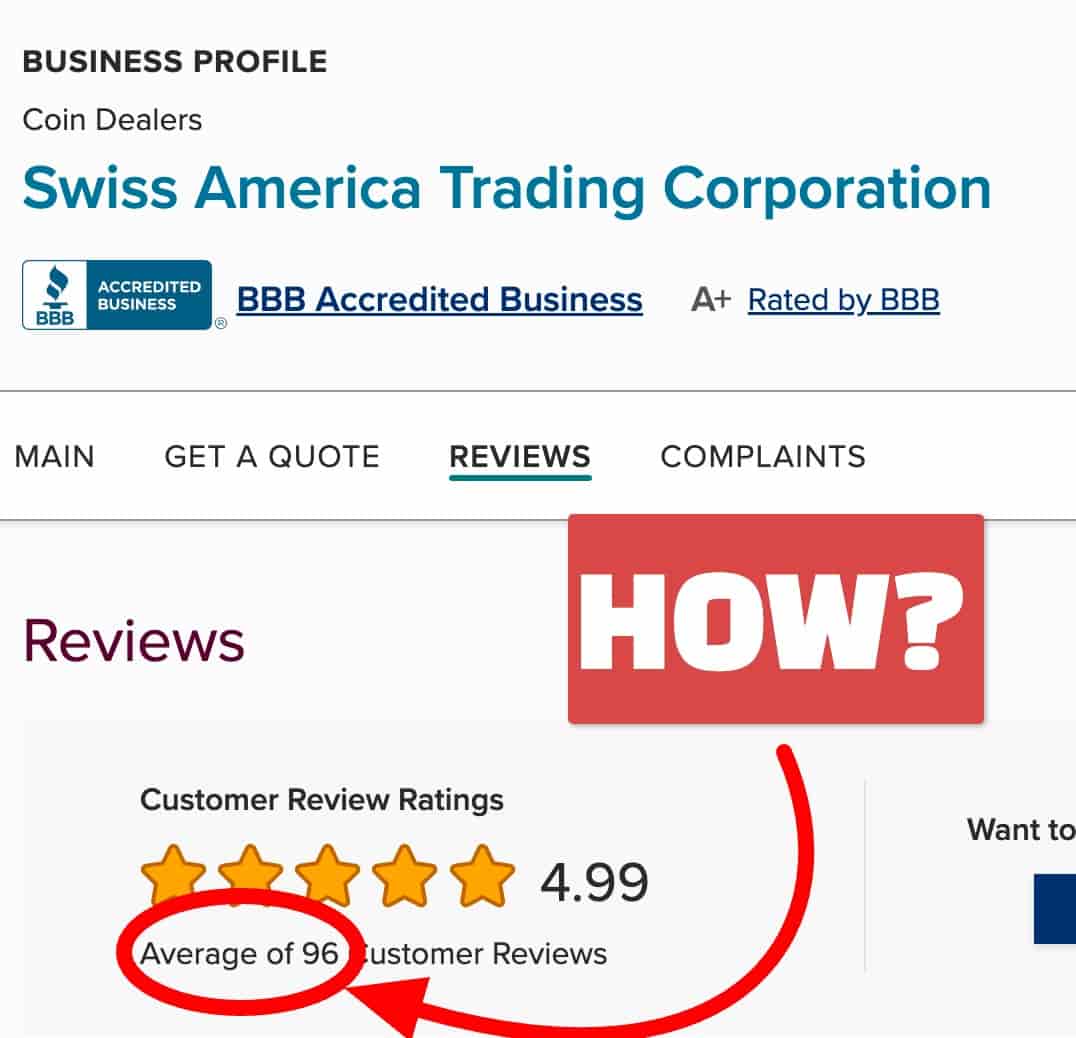Switch to the MAIN tab
Viewport: 1076px width, 1038px height.
pos(54,457)
